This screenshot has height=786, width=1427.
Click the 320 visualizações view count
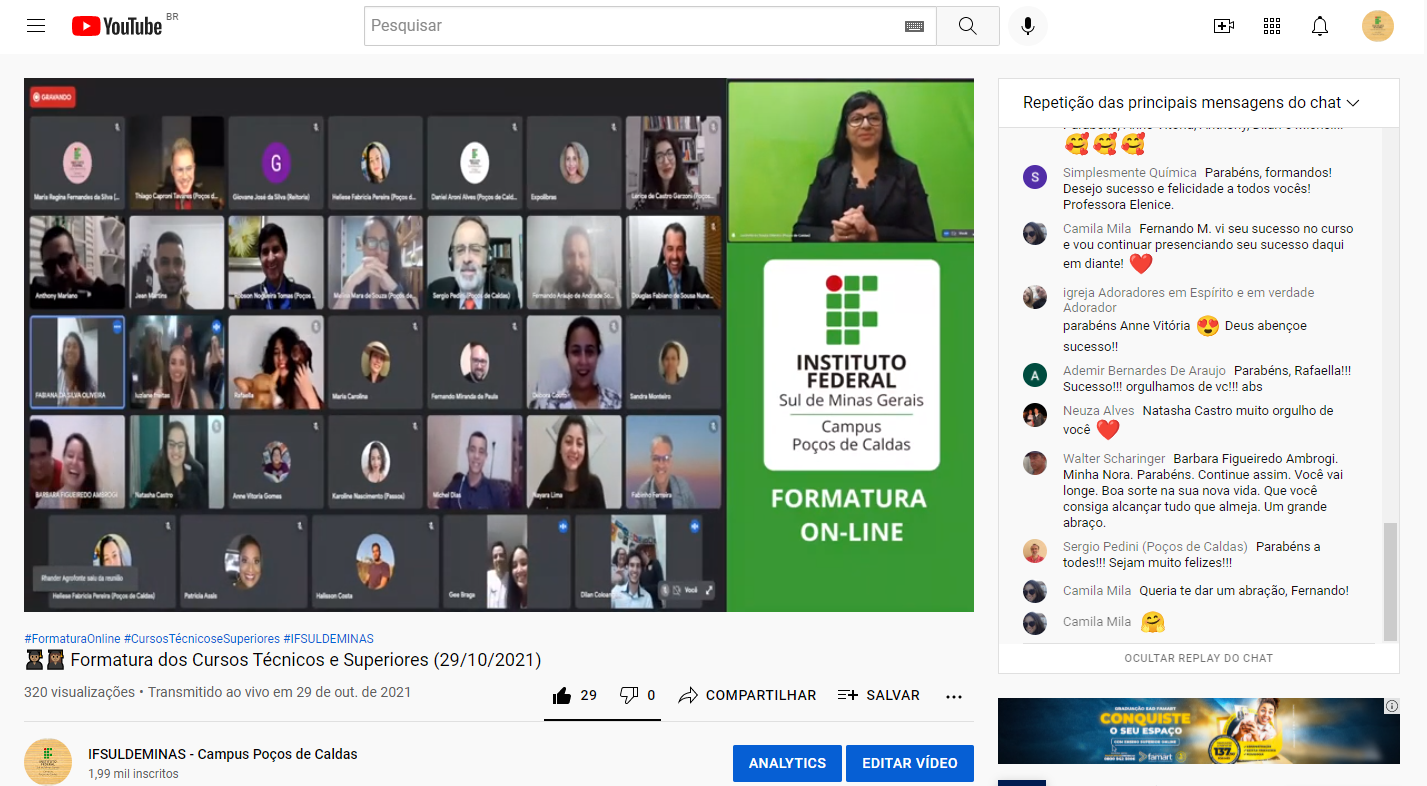point(79,692)
